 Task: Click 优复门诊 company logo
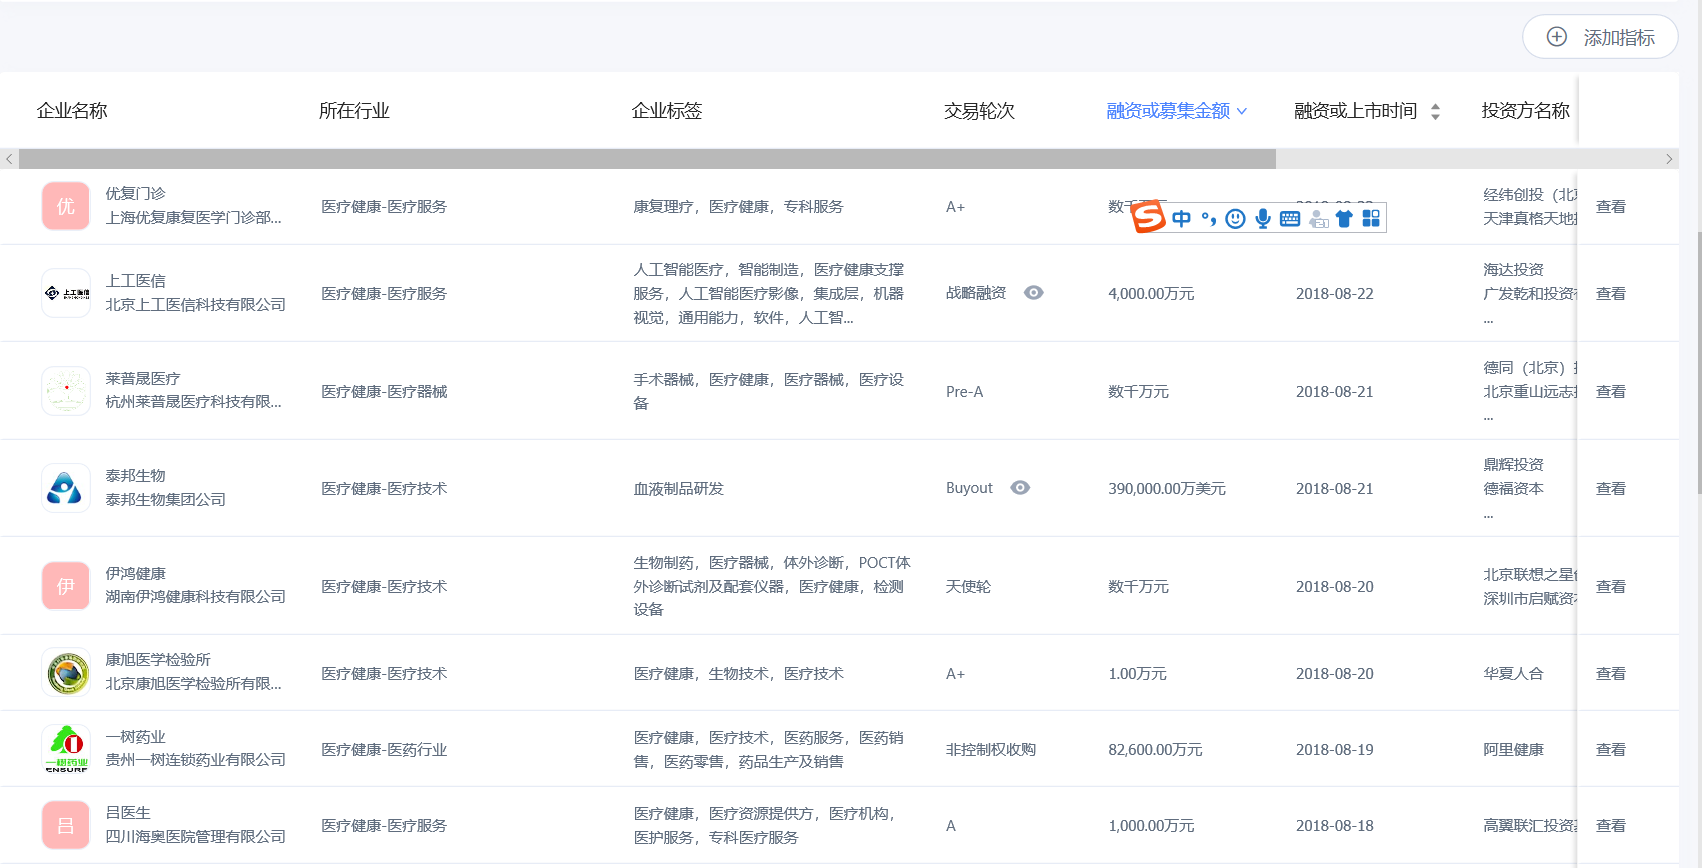[66, 206]
